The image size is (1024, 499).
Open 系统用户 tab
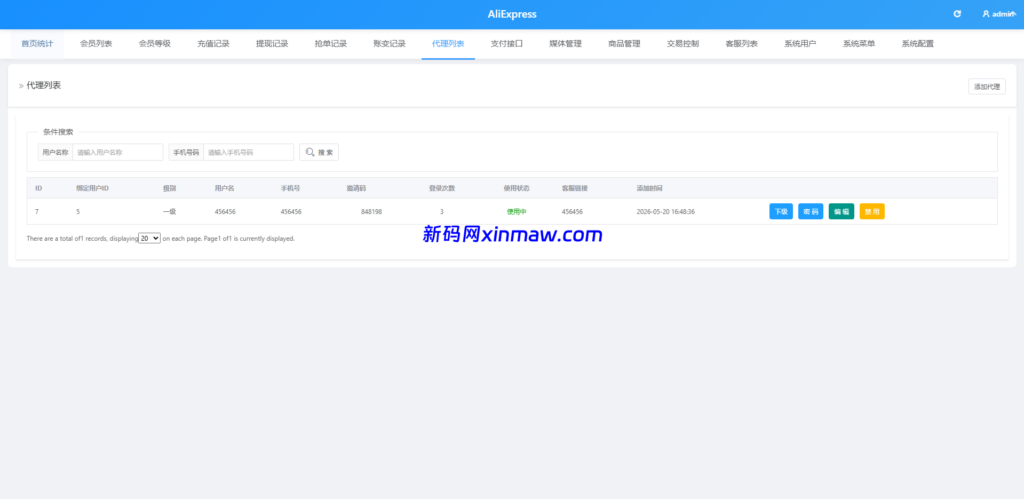(x=801, y=44)
